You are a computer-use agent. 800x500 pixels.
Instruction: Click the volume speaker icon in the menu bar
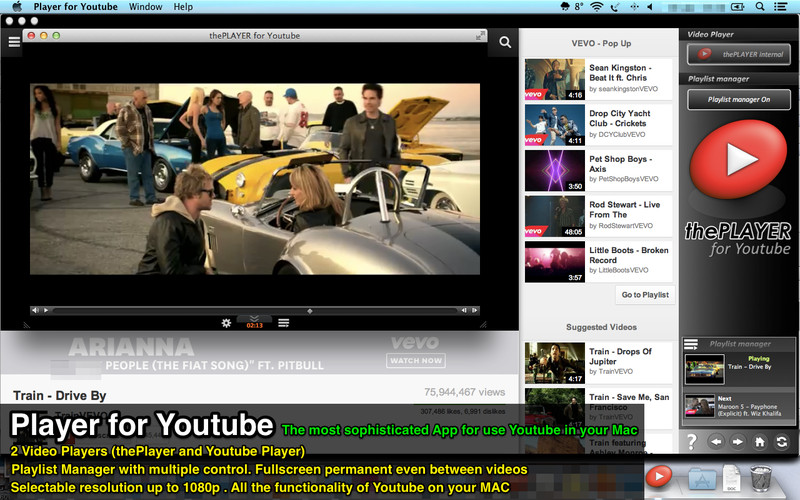click(651, 7)
